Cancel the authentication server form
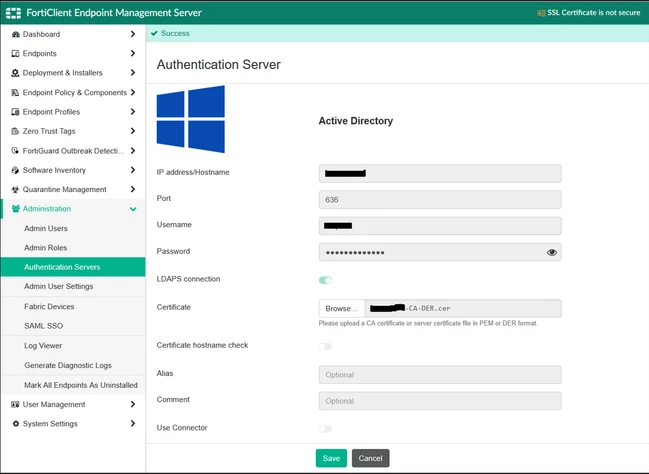 tap(370, 458)
